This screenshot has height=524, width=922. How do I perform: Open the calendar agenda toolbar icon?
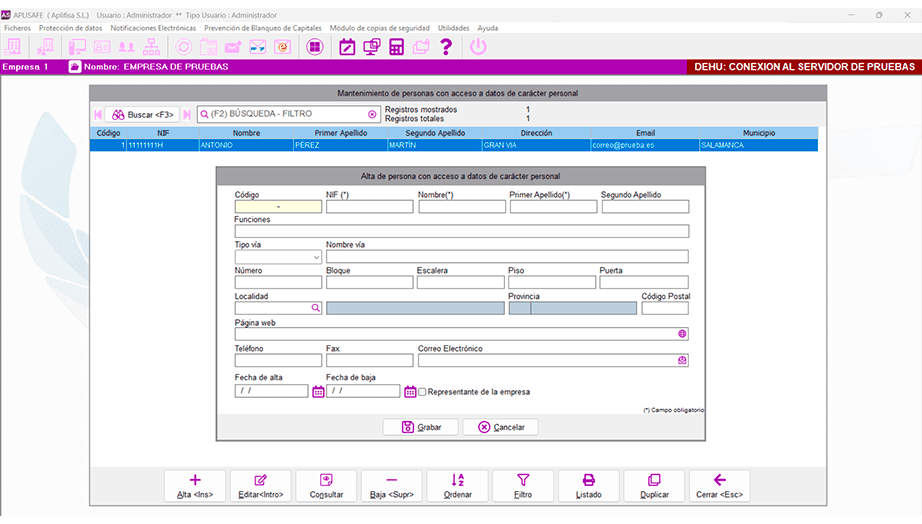tap(348, 47)
